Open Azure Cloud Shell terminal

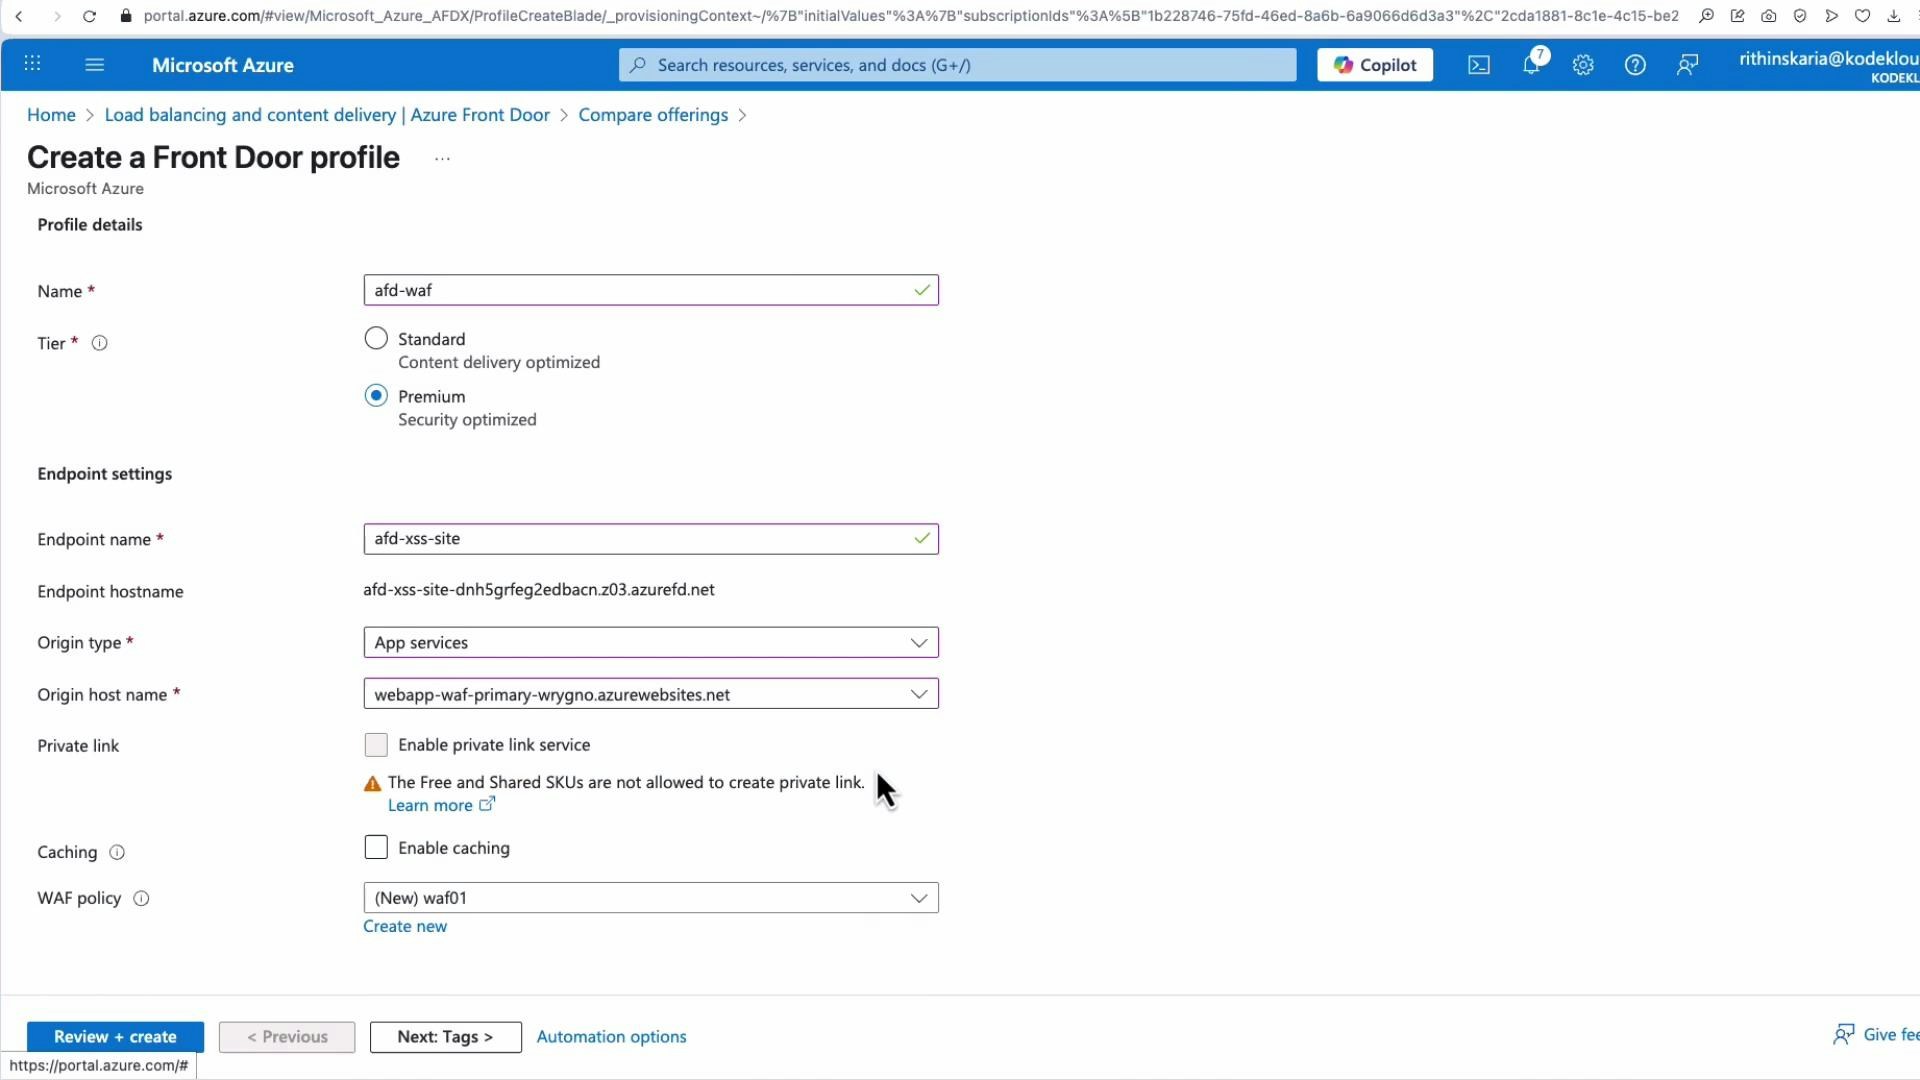coord(1478,64)
